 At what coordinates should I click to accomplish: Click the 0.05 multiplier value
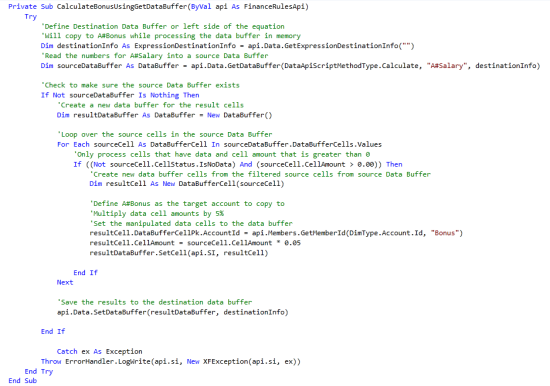click(x=293, y=243)
